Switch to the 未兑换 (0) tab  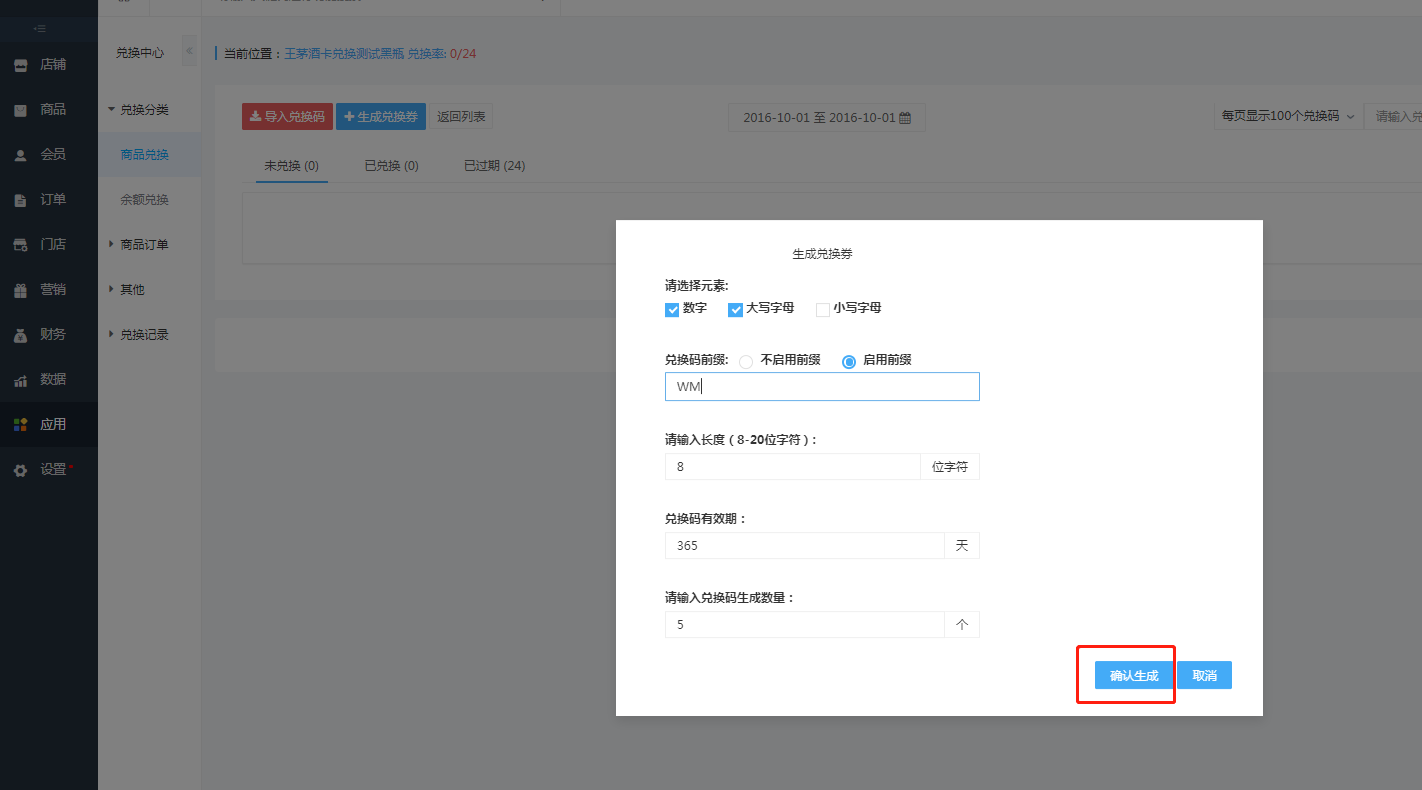click(291, 166)
